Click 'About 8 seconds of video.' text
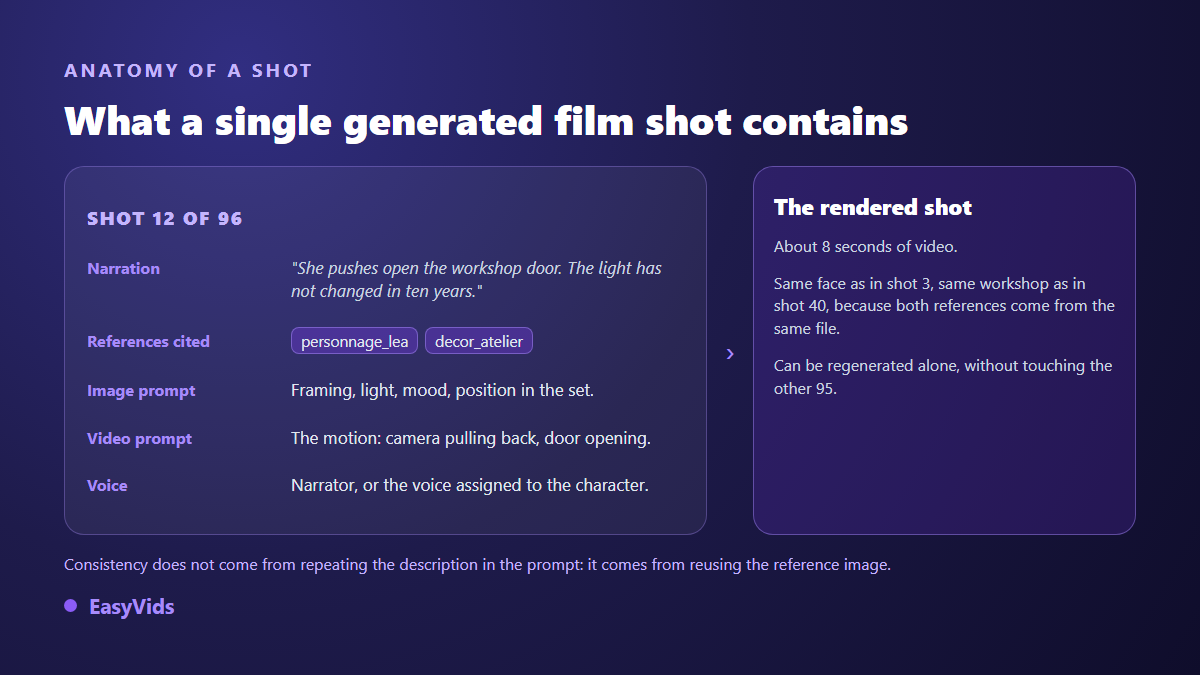Viewport: 1200px width, 675px height. point(866,246)
